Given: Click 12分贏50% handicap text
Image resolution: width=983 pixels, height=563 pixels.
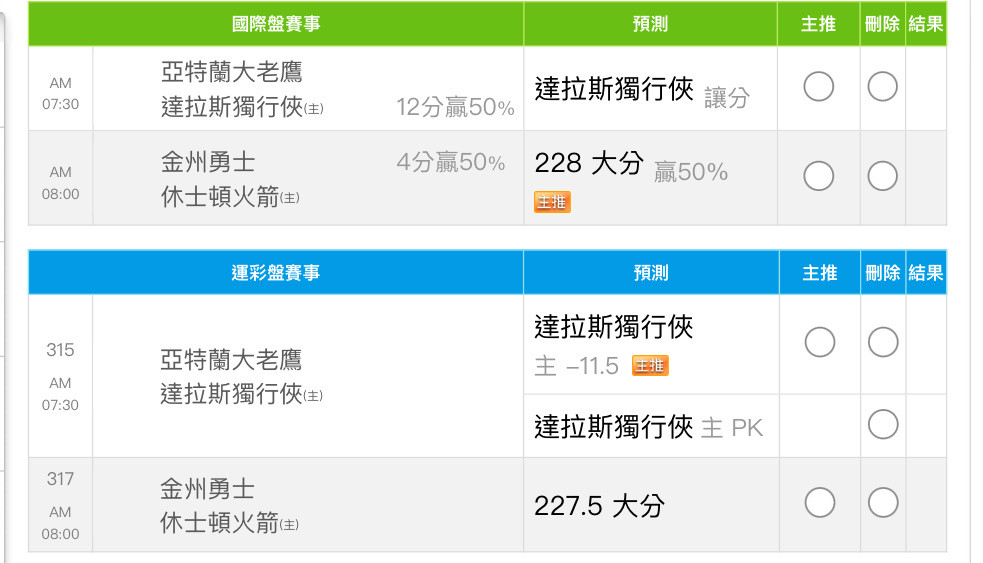Looking at the screenshot, I should (455, 107).
